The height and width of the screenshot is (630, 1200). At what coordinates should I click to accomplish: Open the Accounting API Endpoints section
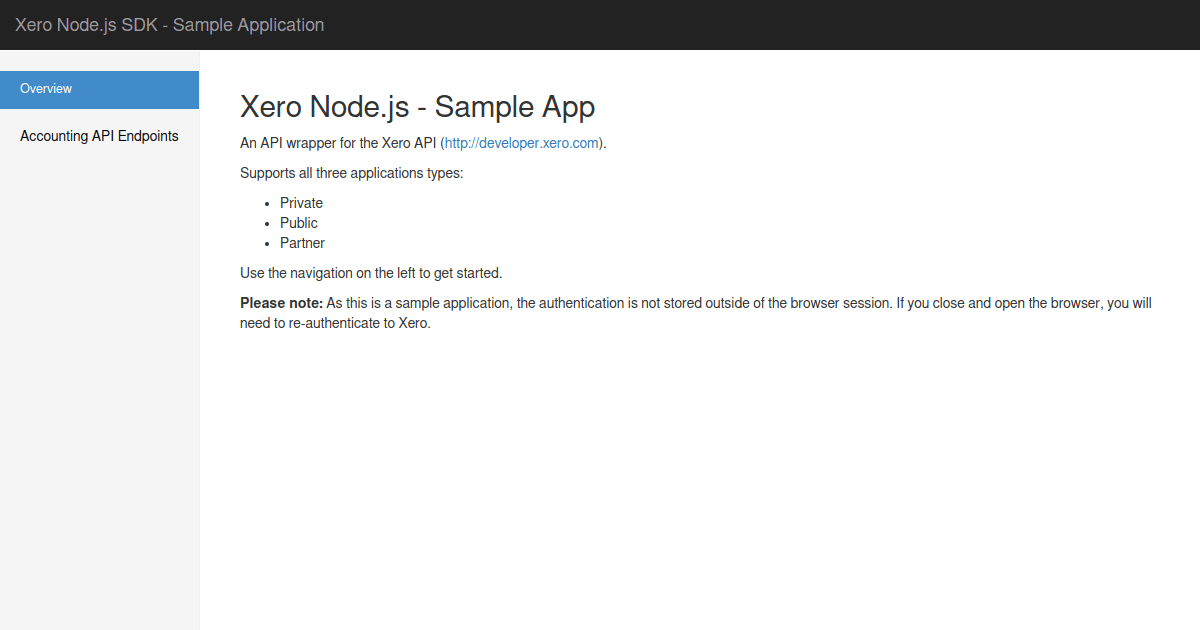(x=99, y=136)
